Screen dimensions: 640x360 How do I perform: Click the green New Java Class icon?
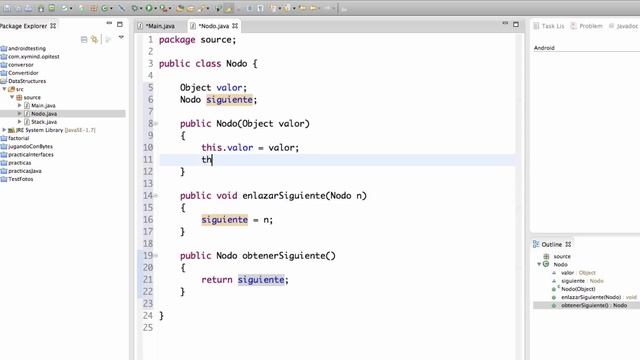pyautogui.click(x=104, y=8)
